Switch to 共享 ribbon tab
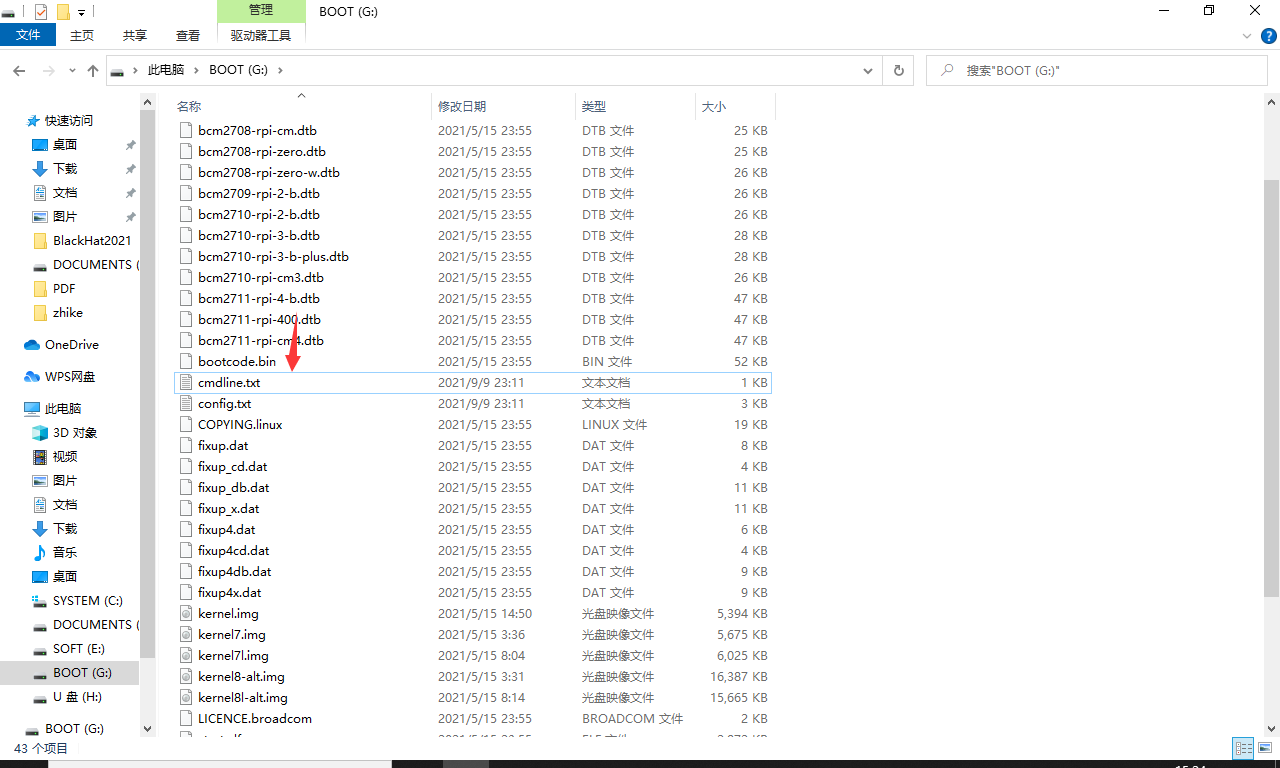Viewport: 1280px width, 768px height. click(x=135, y=35)
